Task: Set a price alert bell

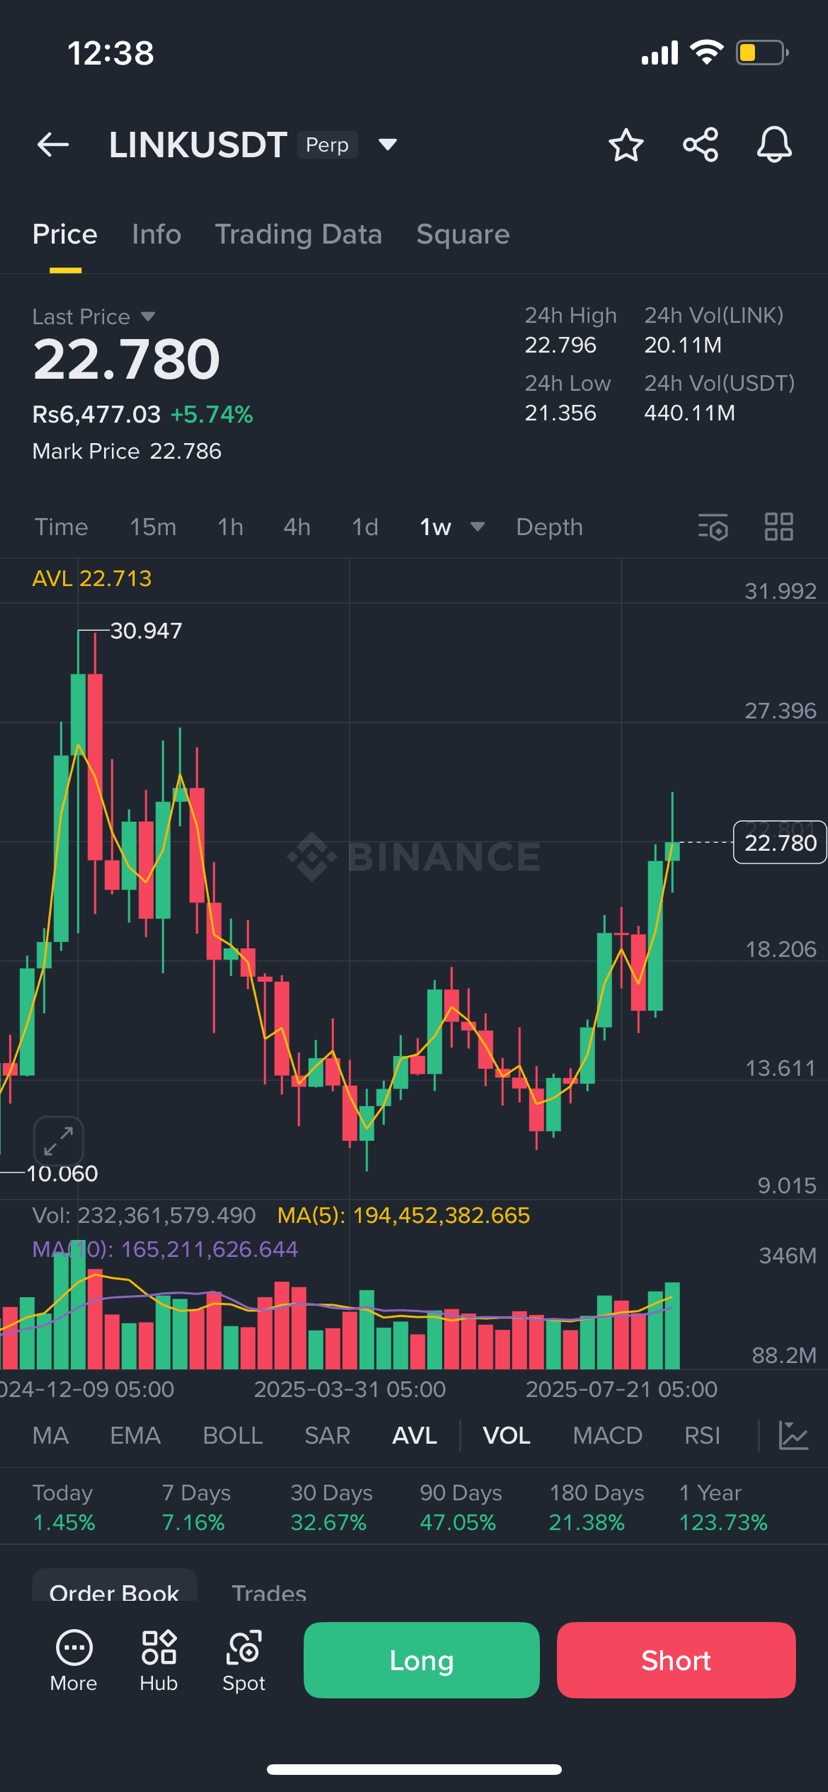Action: [774, 145]
